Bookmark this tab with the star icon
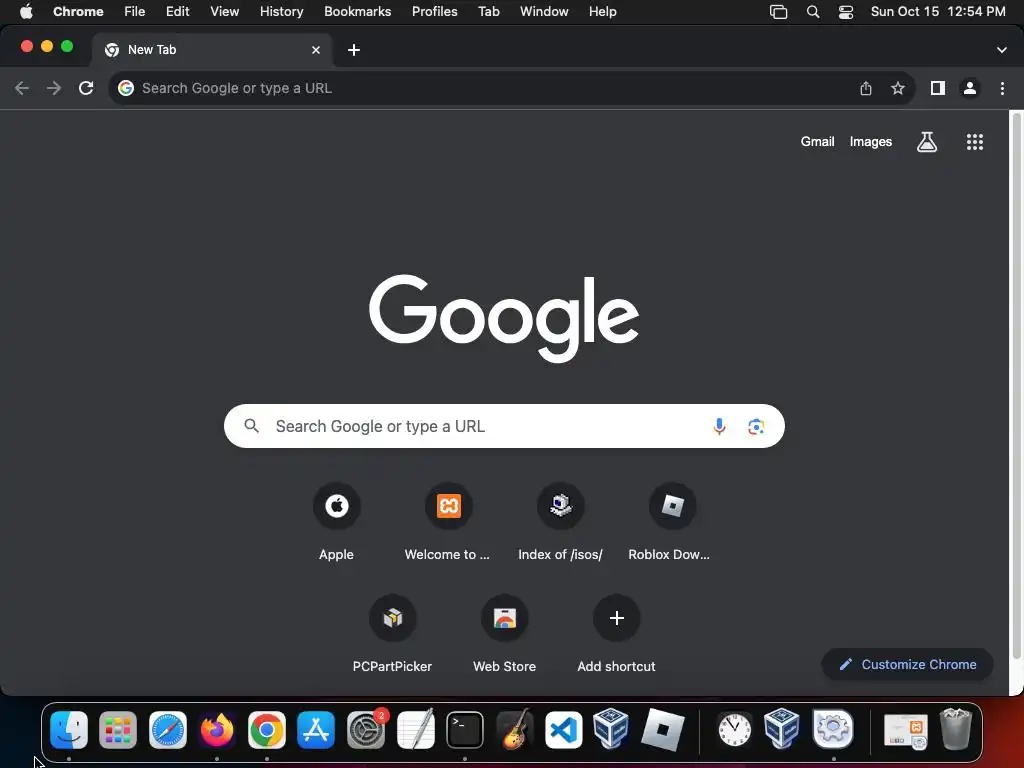 pyautogui.click(x=898, y=88)
